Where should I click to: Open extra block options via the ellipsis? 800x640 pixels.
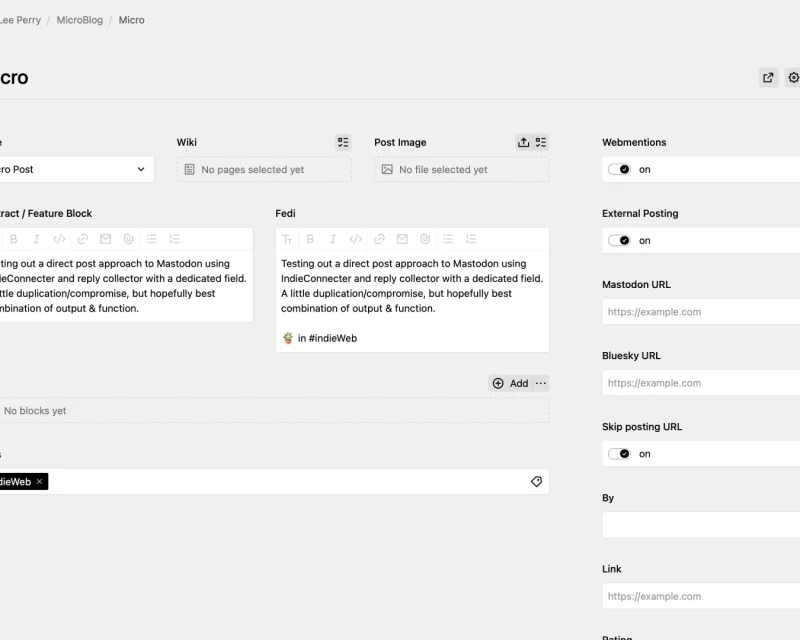(539, 383)
